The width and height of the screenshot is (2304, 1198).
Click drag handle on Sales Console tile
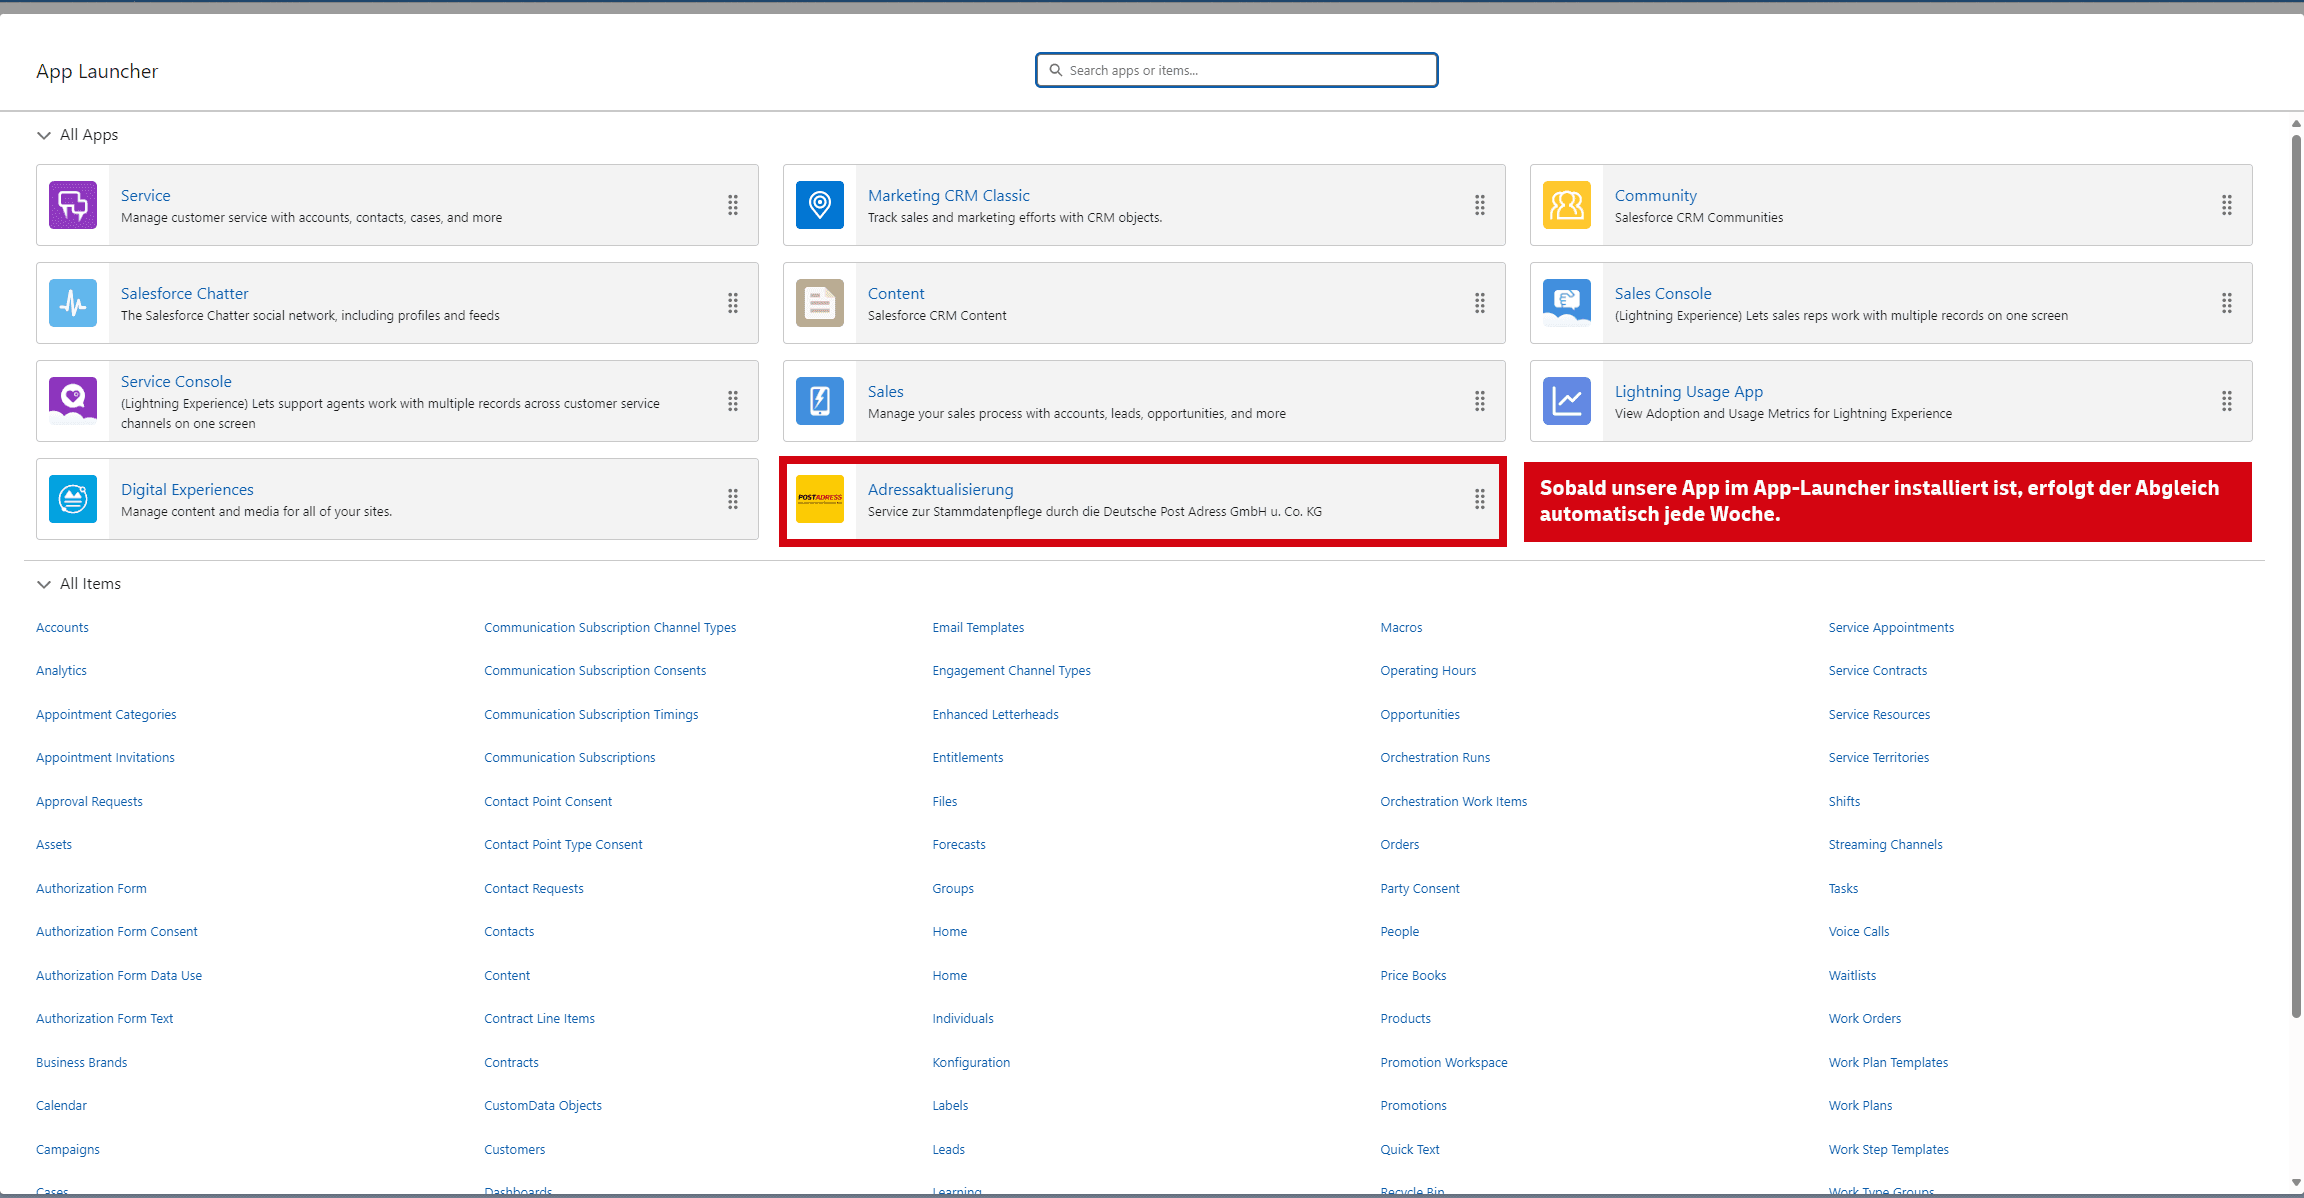tap(2227, 303)
